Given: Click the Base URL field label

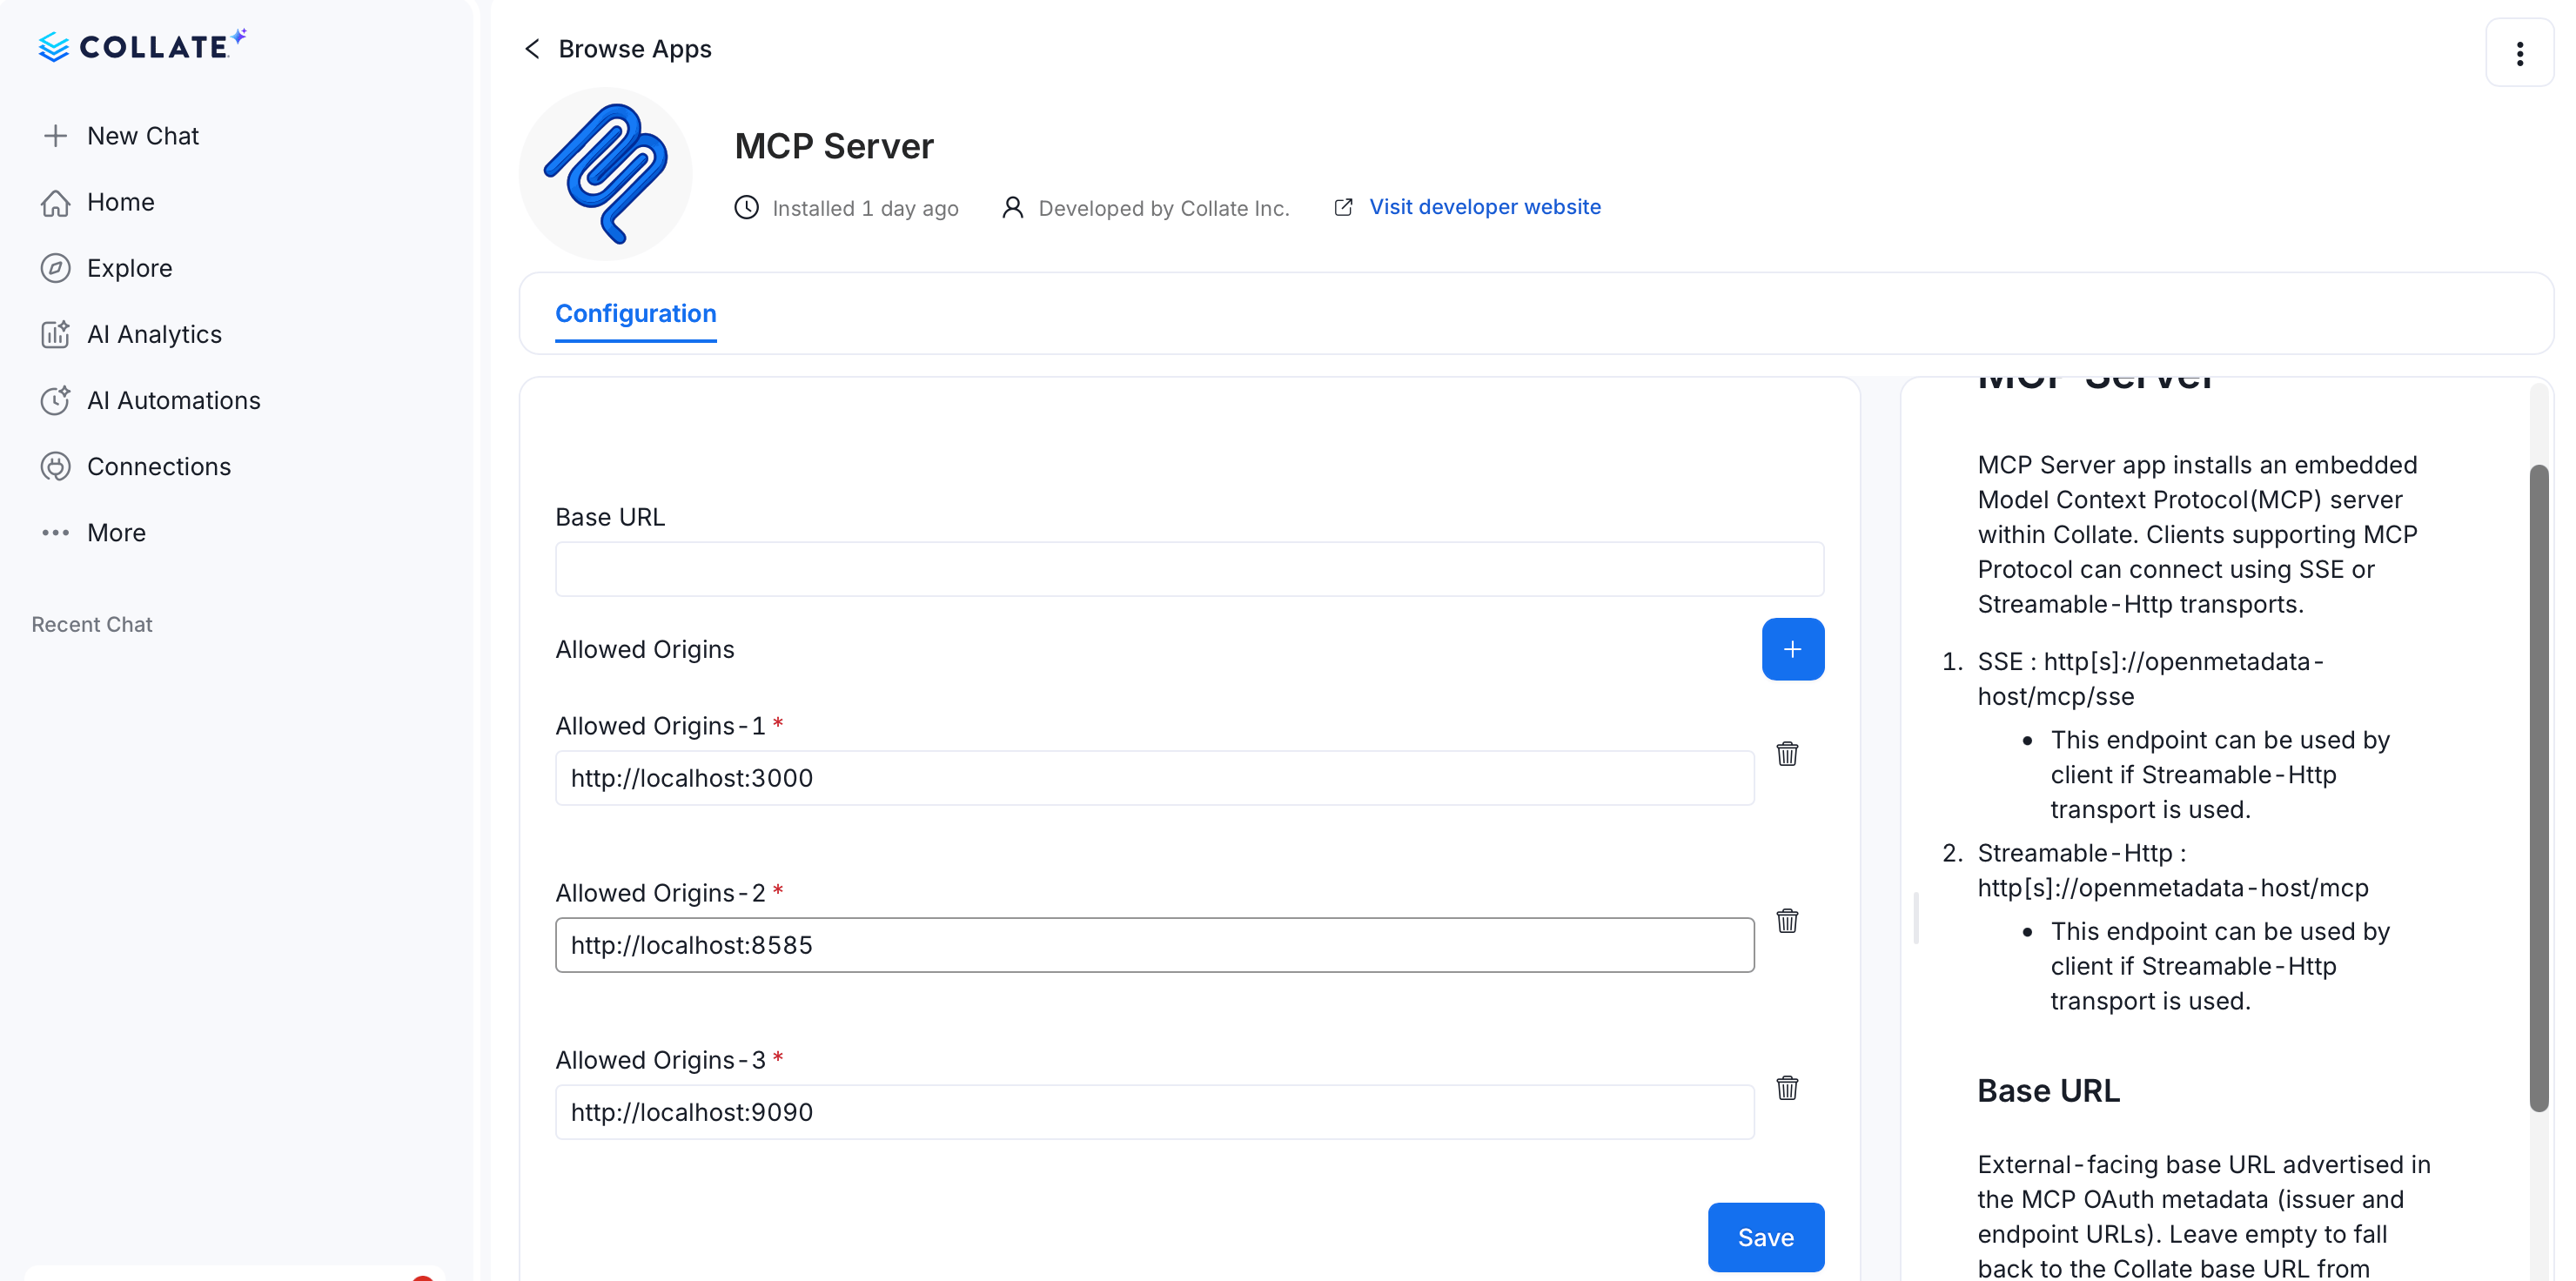Looking at the screenshot, I should click(x=610, y=517).
